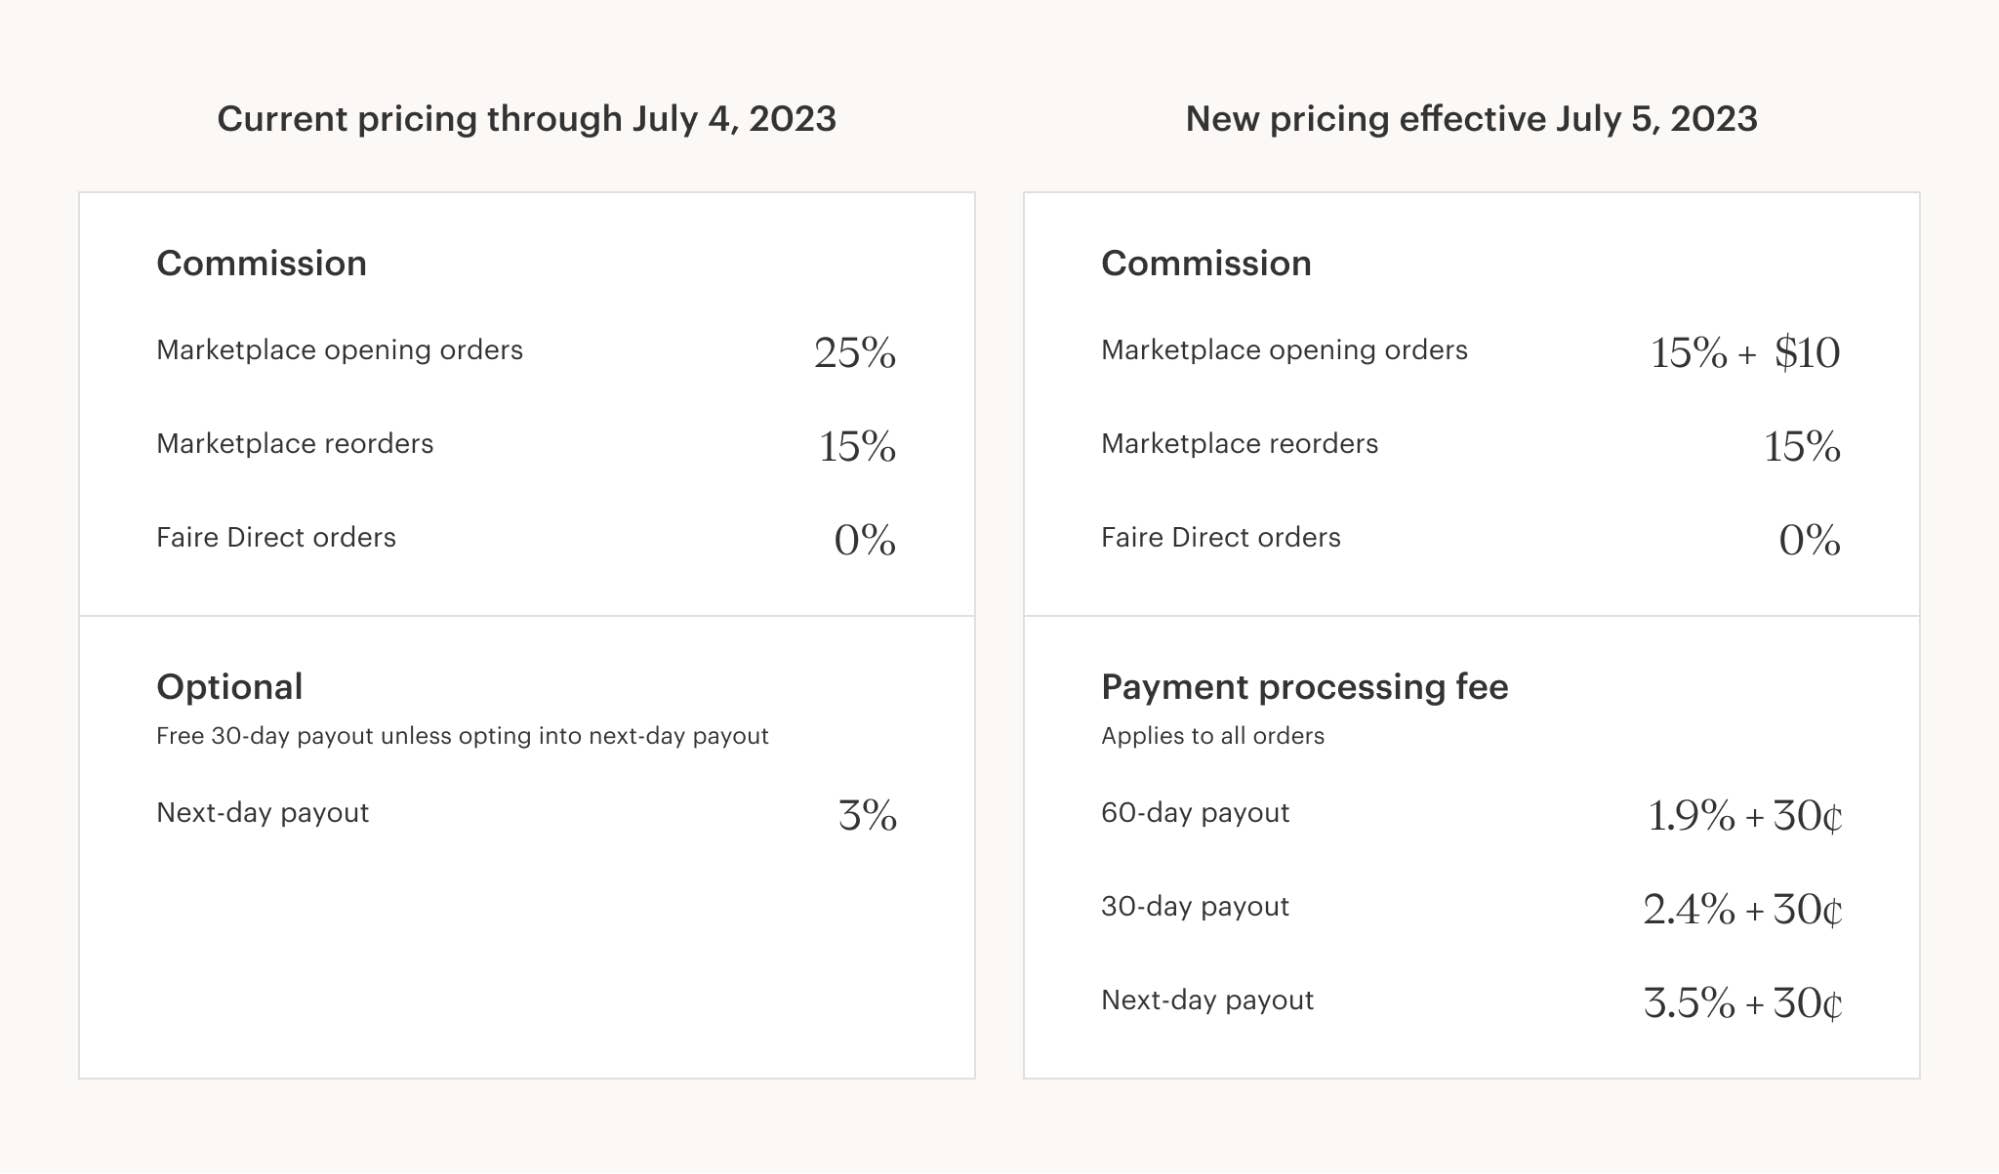Screen dimensions: 1999x1174
Task: Click 'Faire Direct orders' in new pricing panel
Action: pyautogui.click(x=1220, y=538)
